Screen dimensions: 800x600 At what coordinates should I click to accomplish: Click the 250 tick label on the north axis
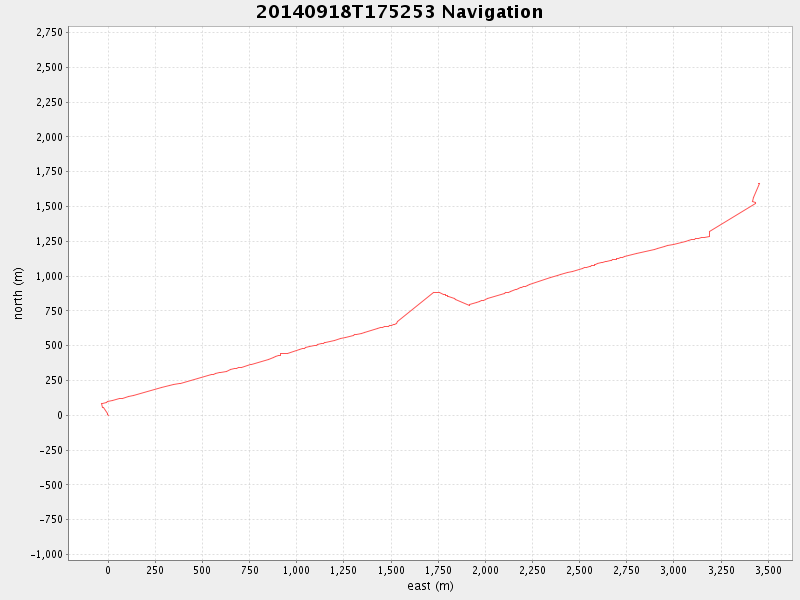point(54,380)
